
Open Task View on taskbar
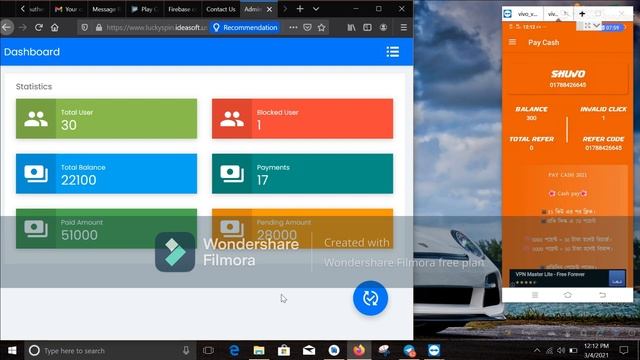209,350
